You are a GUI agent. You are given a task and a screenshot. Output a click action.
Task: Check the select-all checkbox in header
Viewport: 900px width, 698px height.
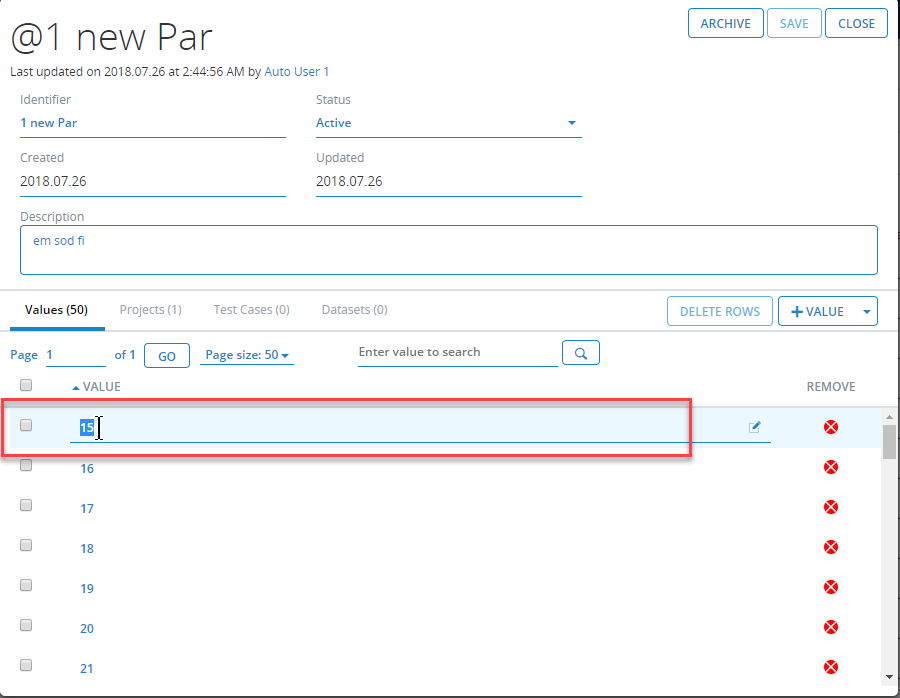pos(26,385)
